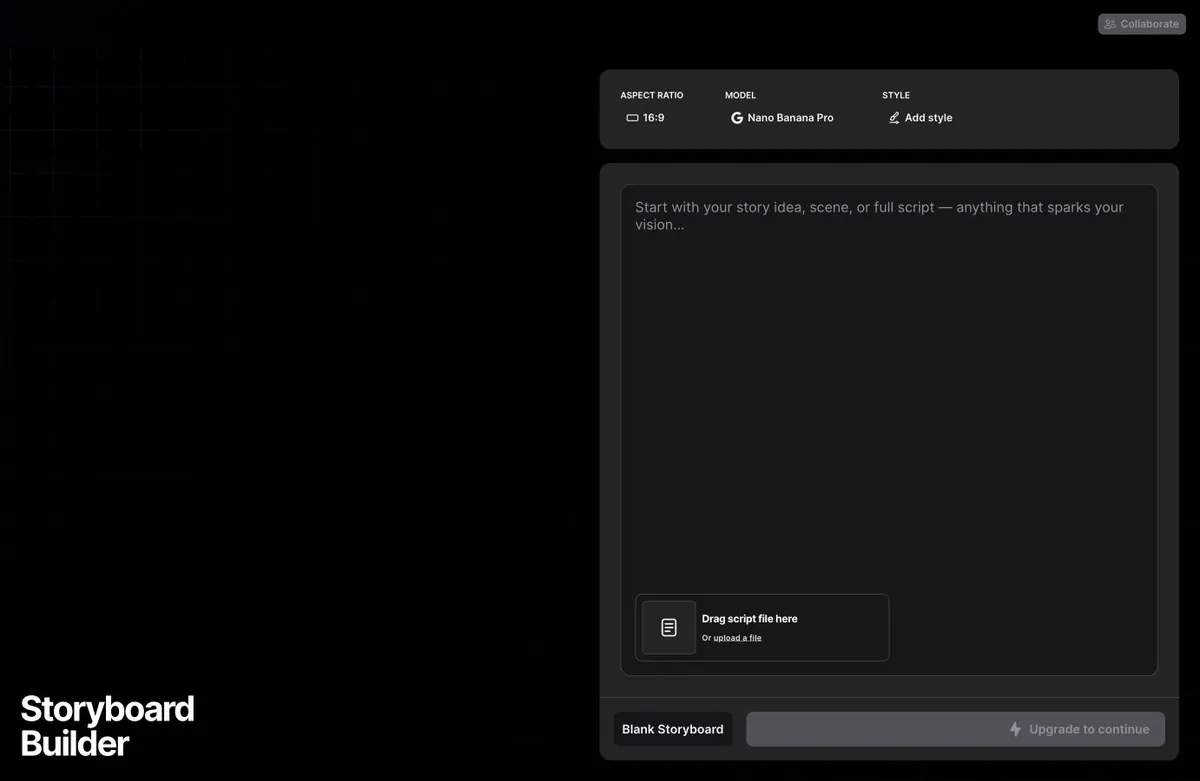Click the Upgrade to continue button

(x=955, y=729)
